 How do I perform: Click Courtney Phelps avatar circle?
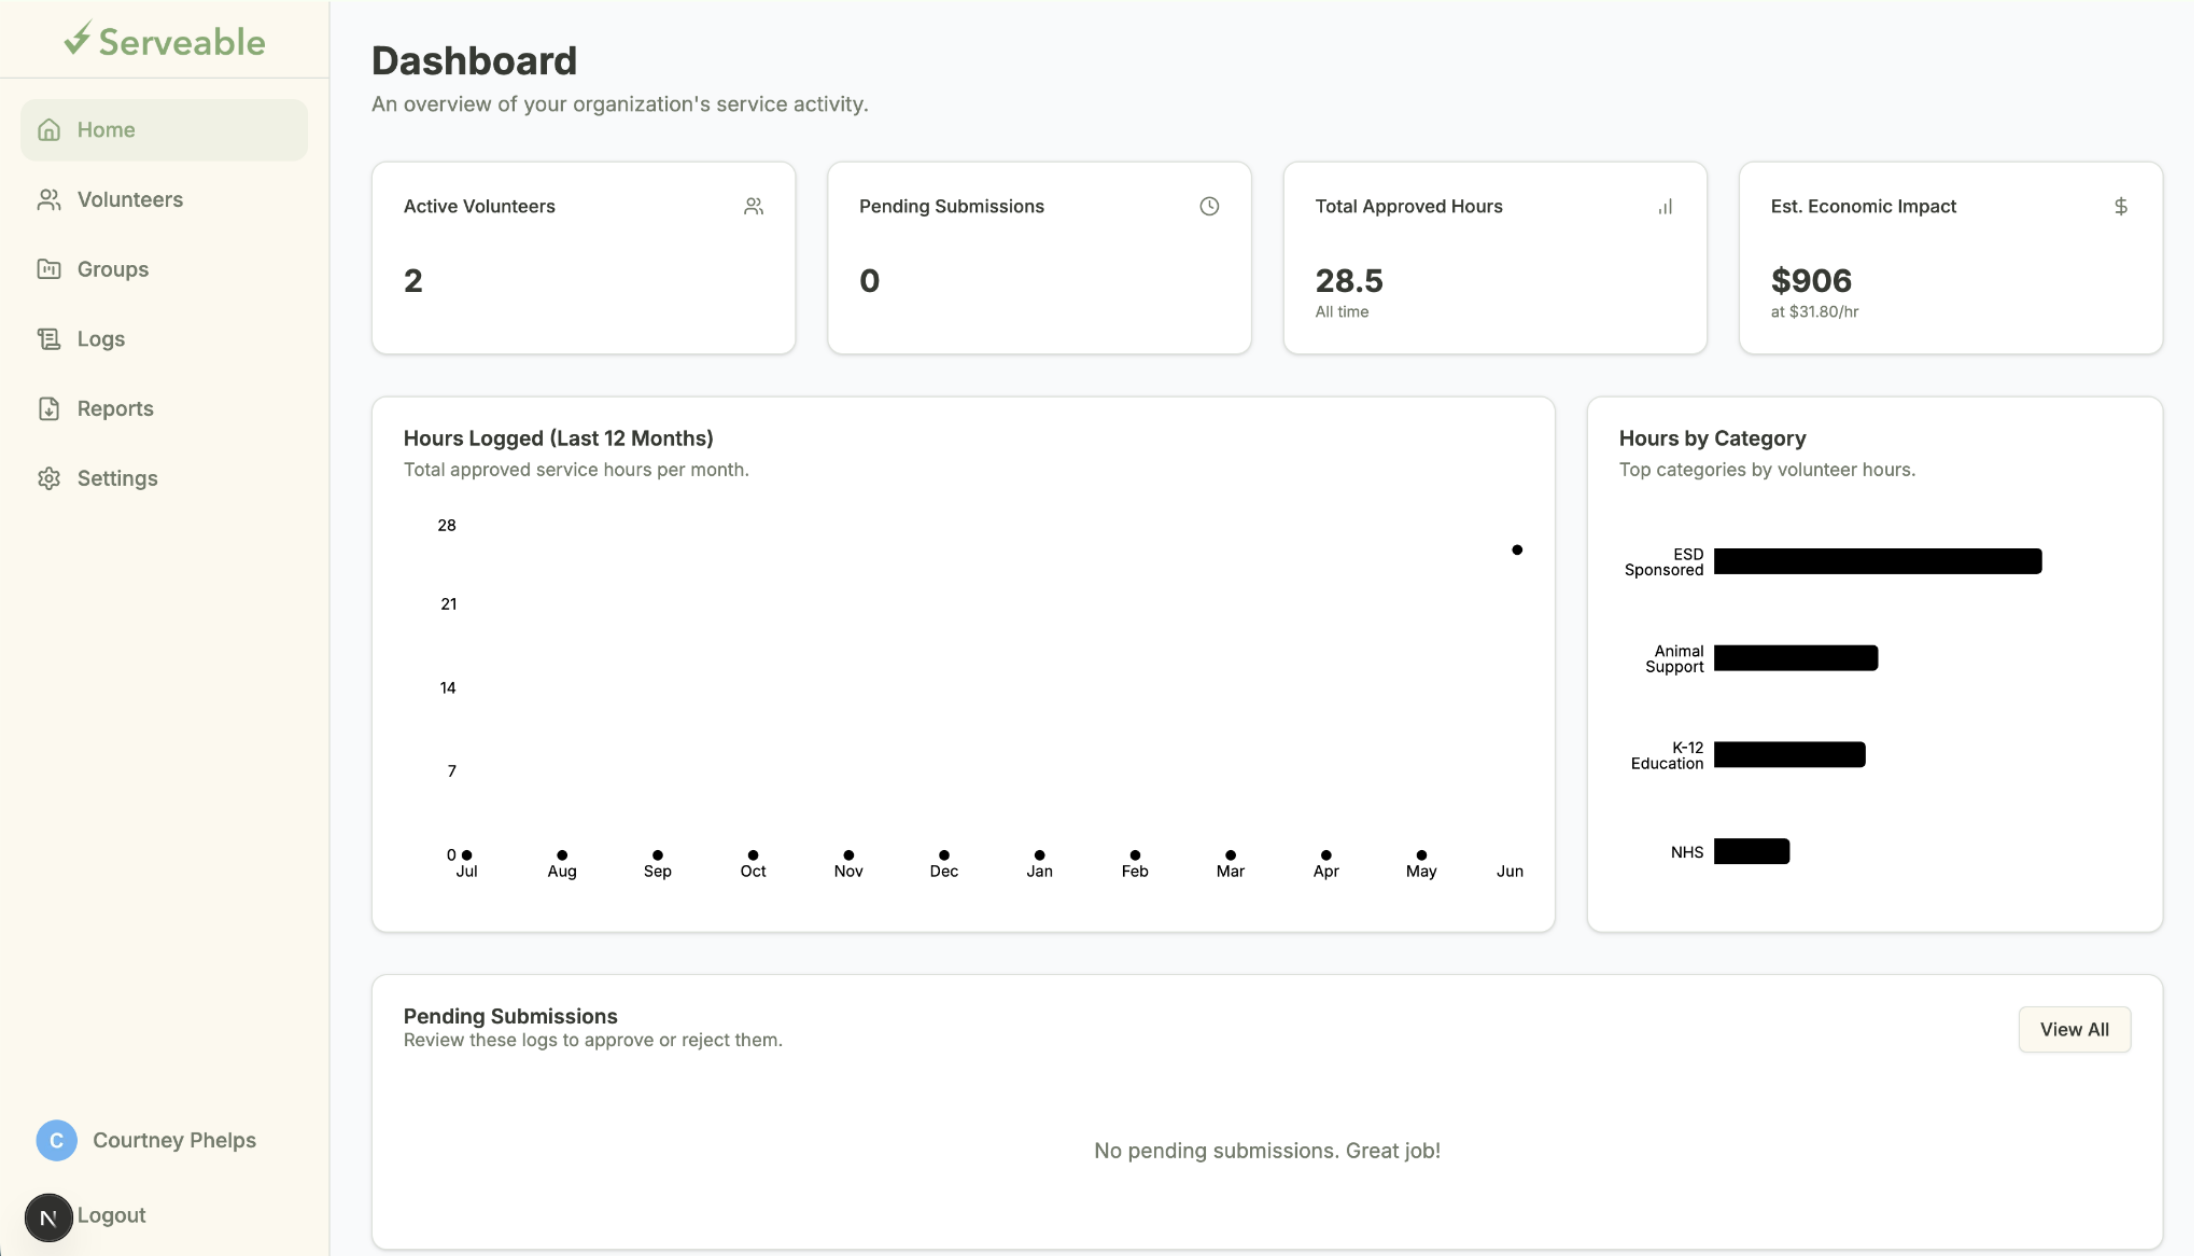pos(57,1140)
